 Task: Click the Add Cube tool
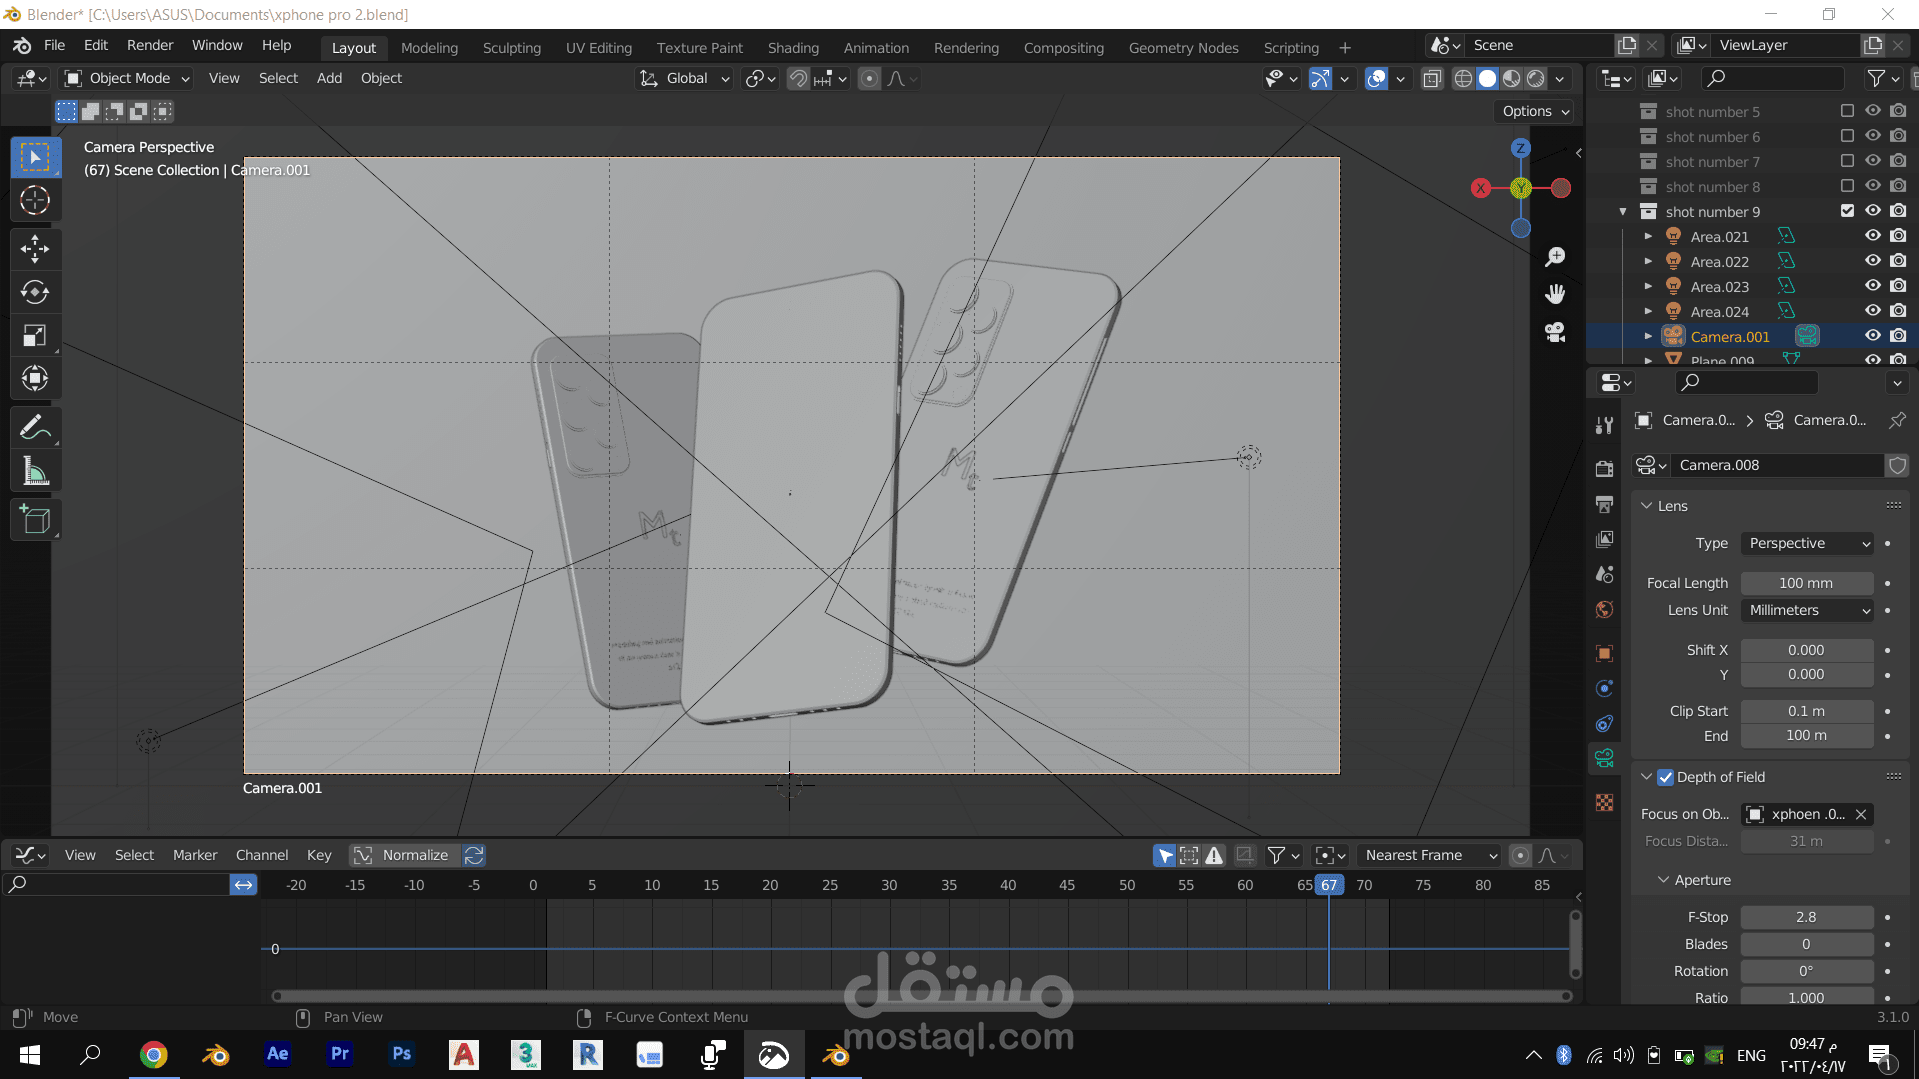coord(35,520)
